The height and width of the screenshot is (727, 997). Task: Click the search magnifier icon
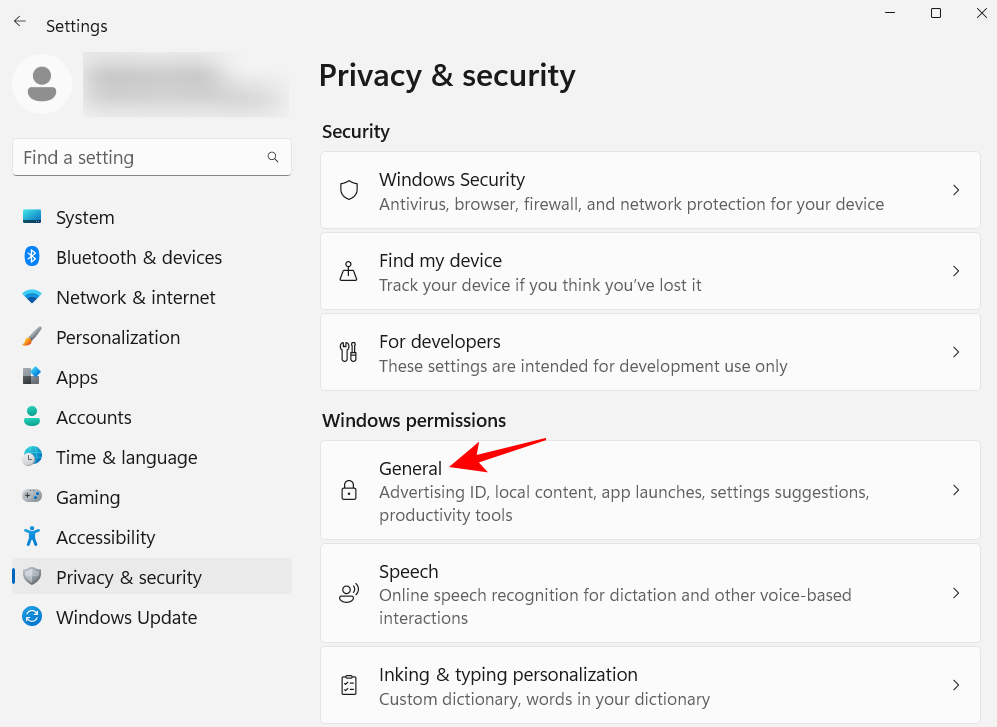(x=273, y=157)
